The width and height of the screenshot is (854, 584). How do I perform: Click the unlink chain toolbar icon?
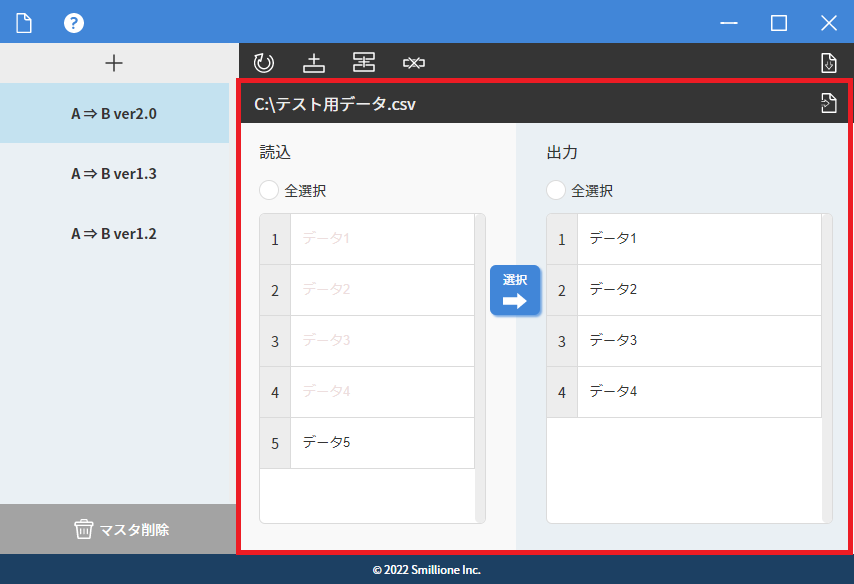(414, 63)
